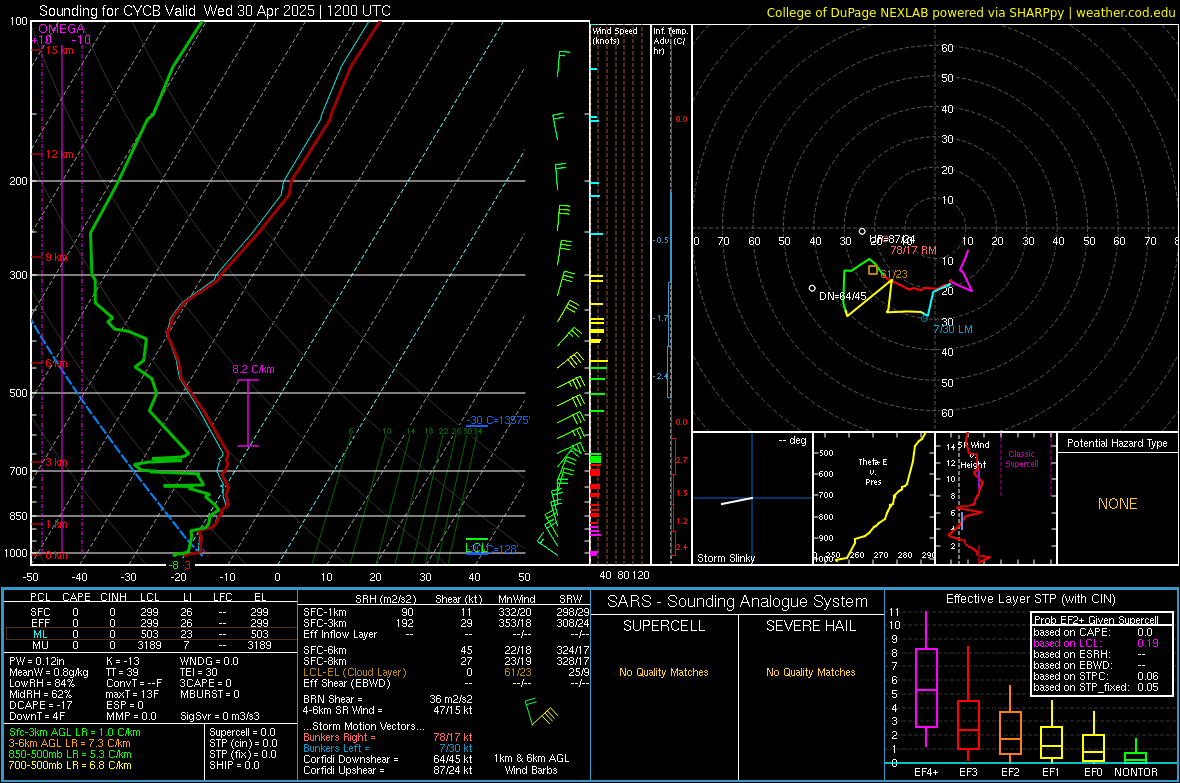Screen dimensions: 1180x783
Task: Click the magenta 'based on LCL:' line
Action: 1096,643
